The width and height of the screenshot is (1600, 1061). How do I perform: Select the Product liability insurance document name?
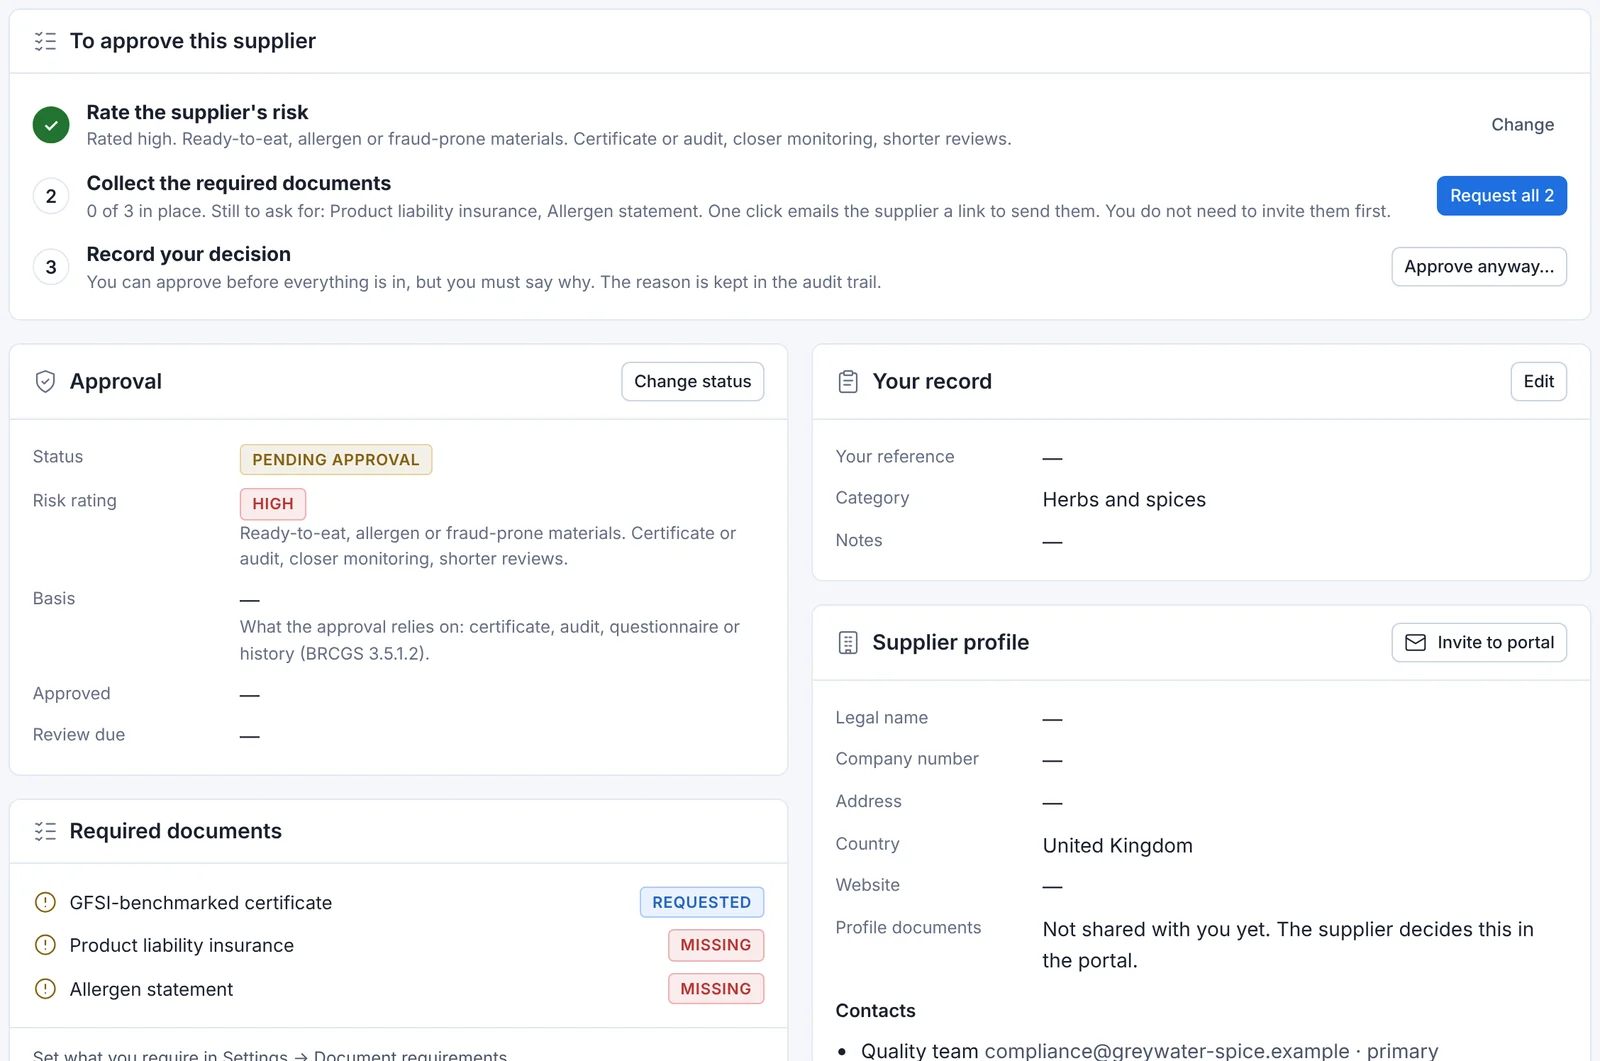click(182, 945)
